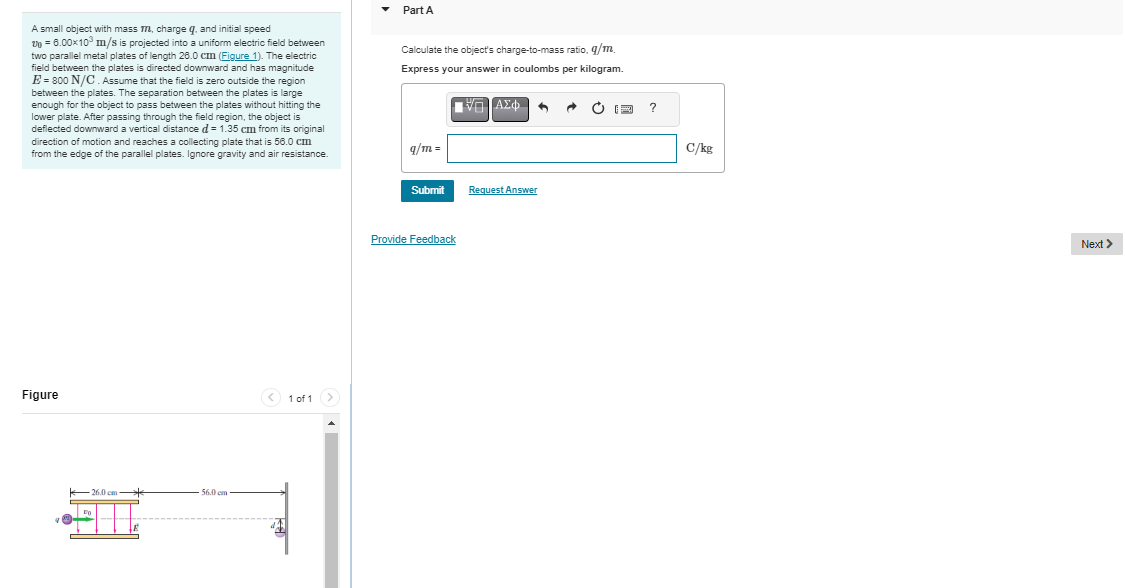Click the Request Answer link
Image resolution: width=1125 pixels, height=588 pixels.
pyautogui.click(x=502, y=190)
